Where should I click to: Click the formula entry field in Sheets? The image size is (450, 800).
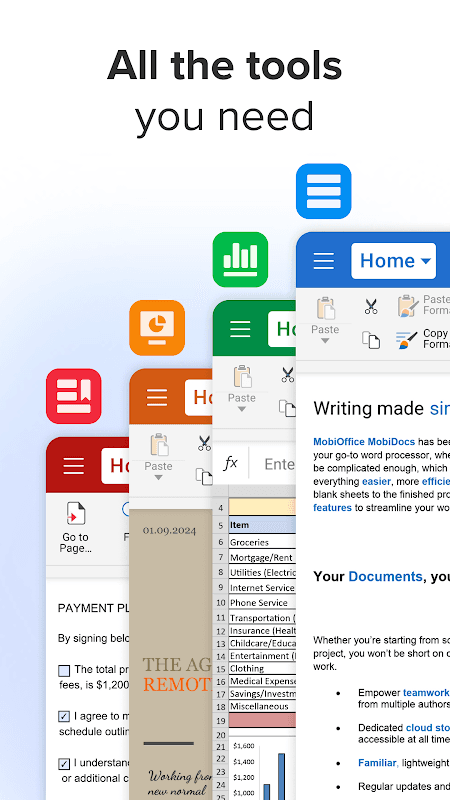(273, 464)
